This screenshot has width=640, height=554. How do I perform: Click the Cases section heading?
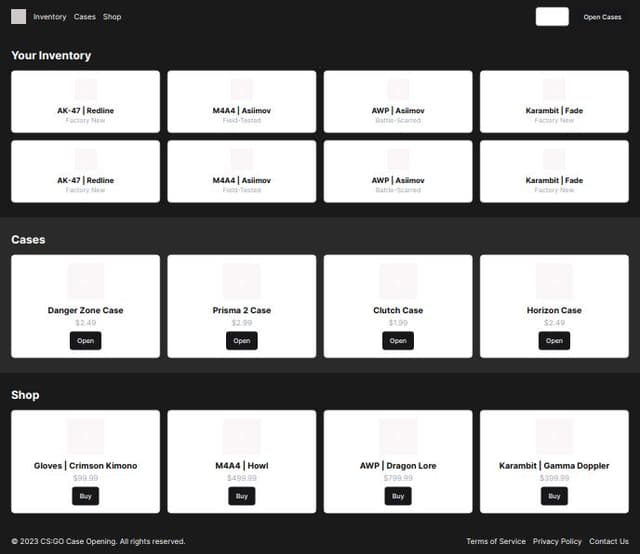point(28,240)
